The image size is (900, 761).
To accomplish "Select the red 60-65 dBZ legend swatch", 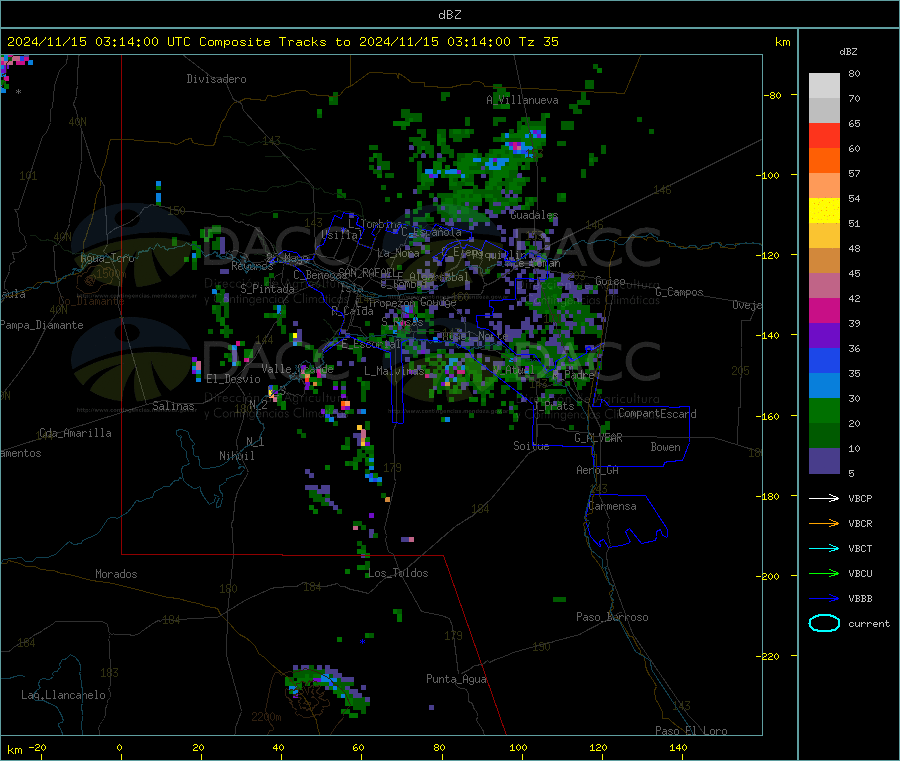I will tap(824, 135).
